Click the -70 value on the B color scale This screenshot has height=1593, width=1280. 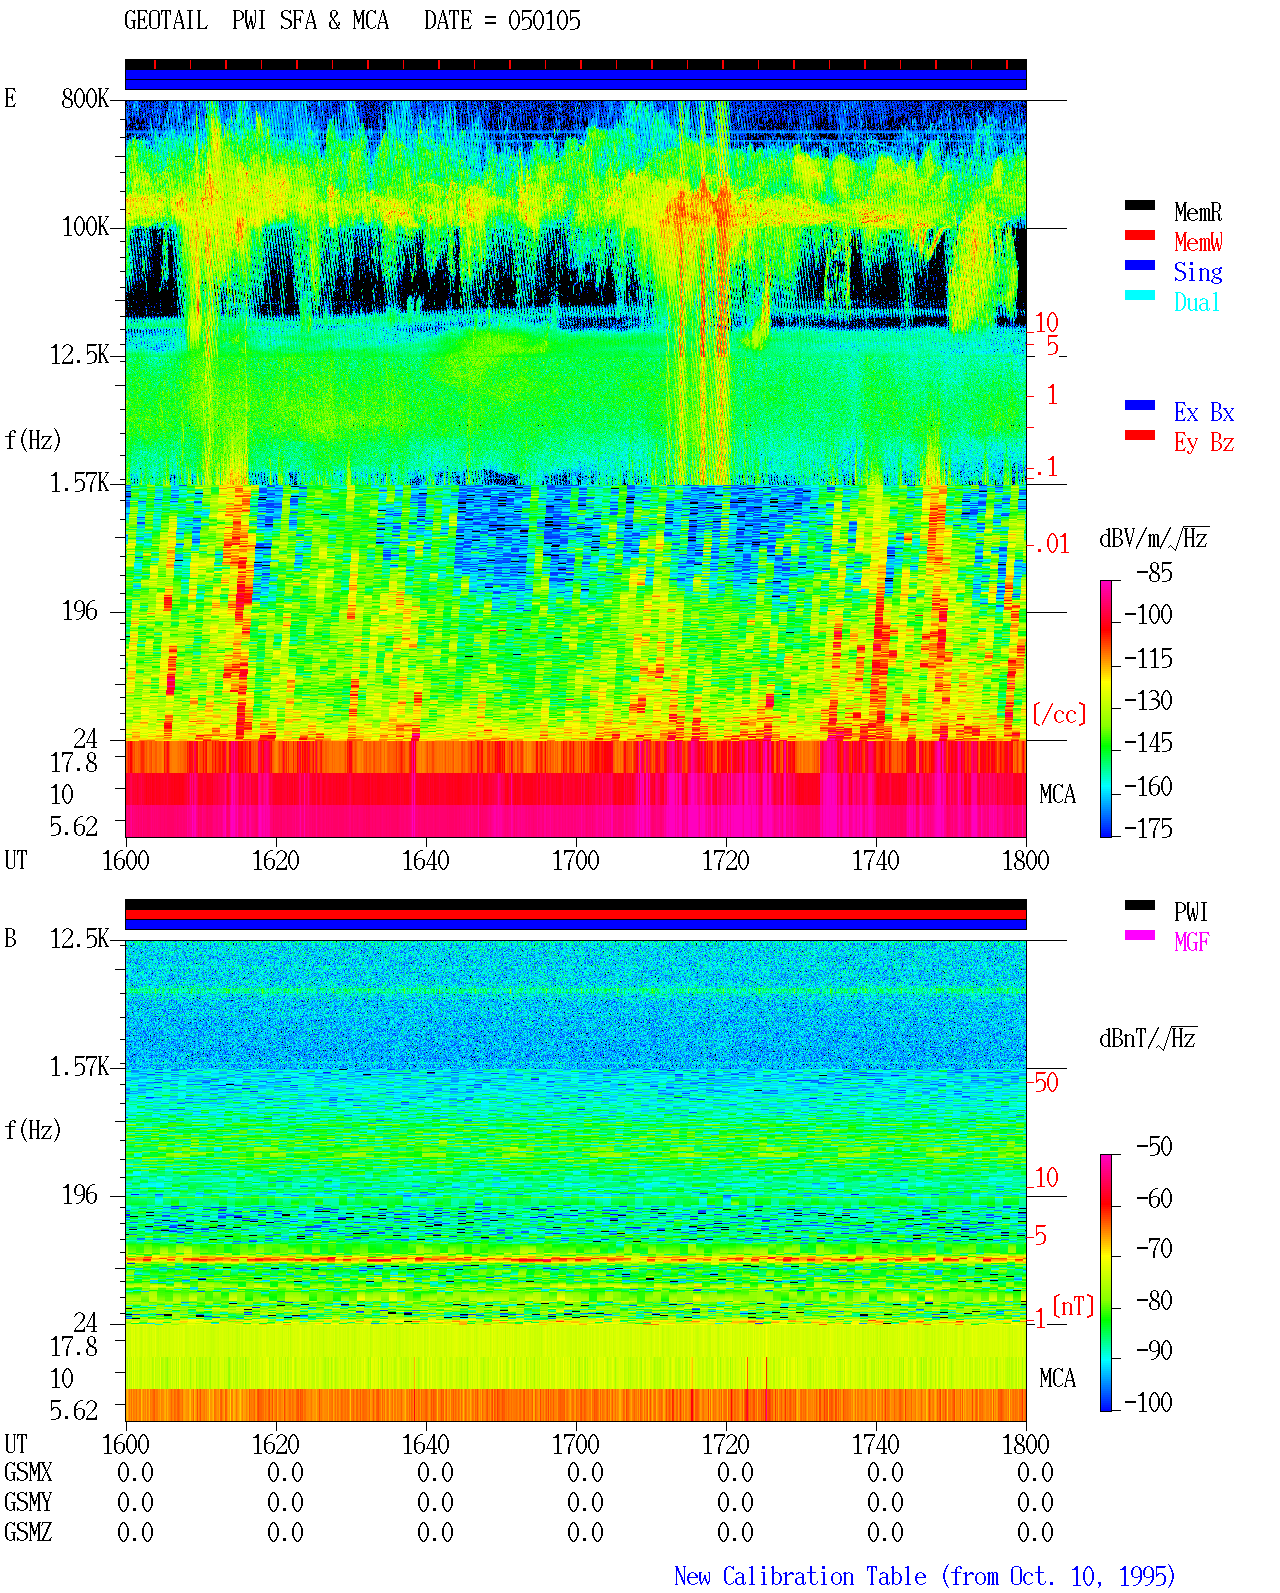point(1154,1249)
